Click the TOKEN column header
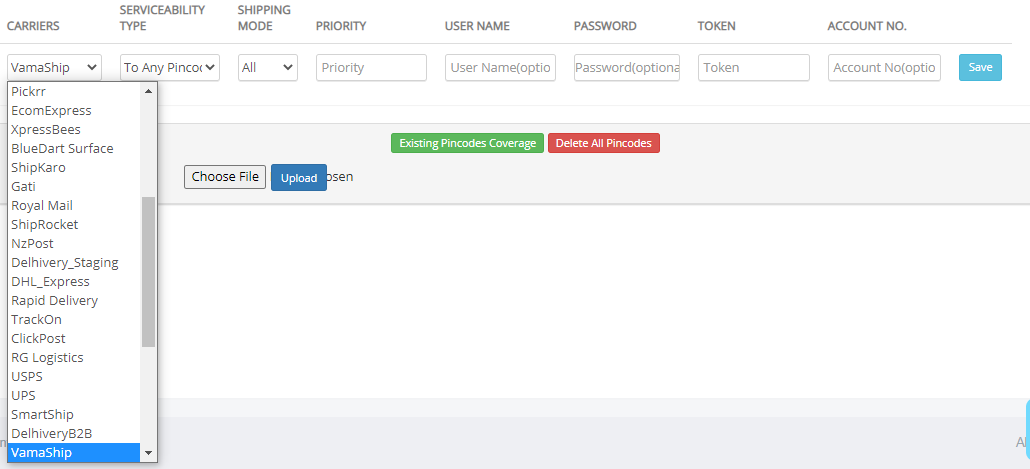Image resolution: width=1030 pixels, height=469 pixels. click(x=717, y=26)
